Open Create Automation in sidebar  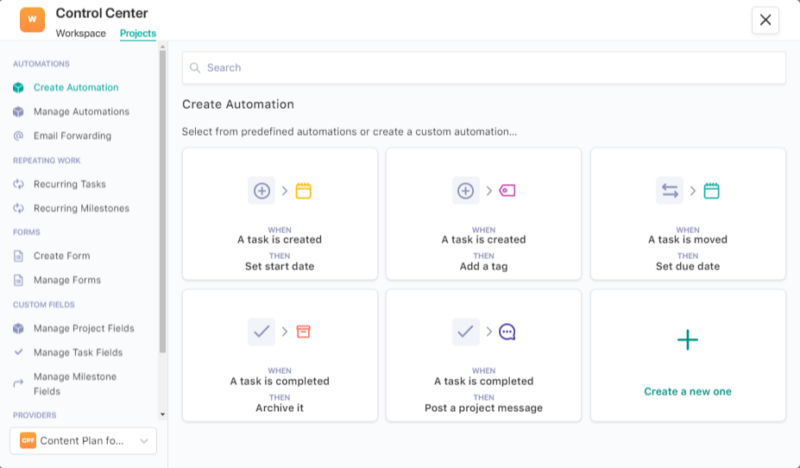pos(76,87)
